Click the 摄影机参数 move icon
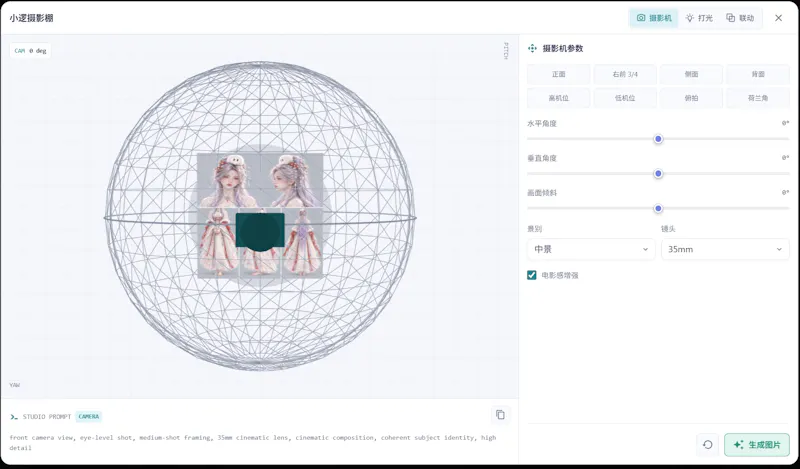 coord(532,48)
